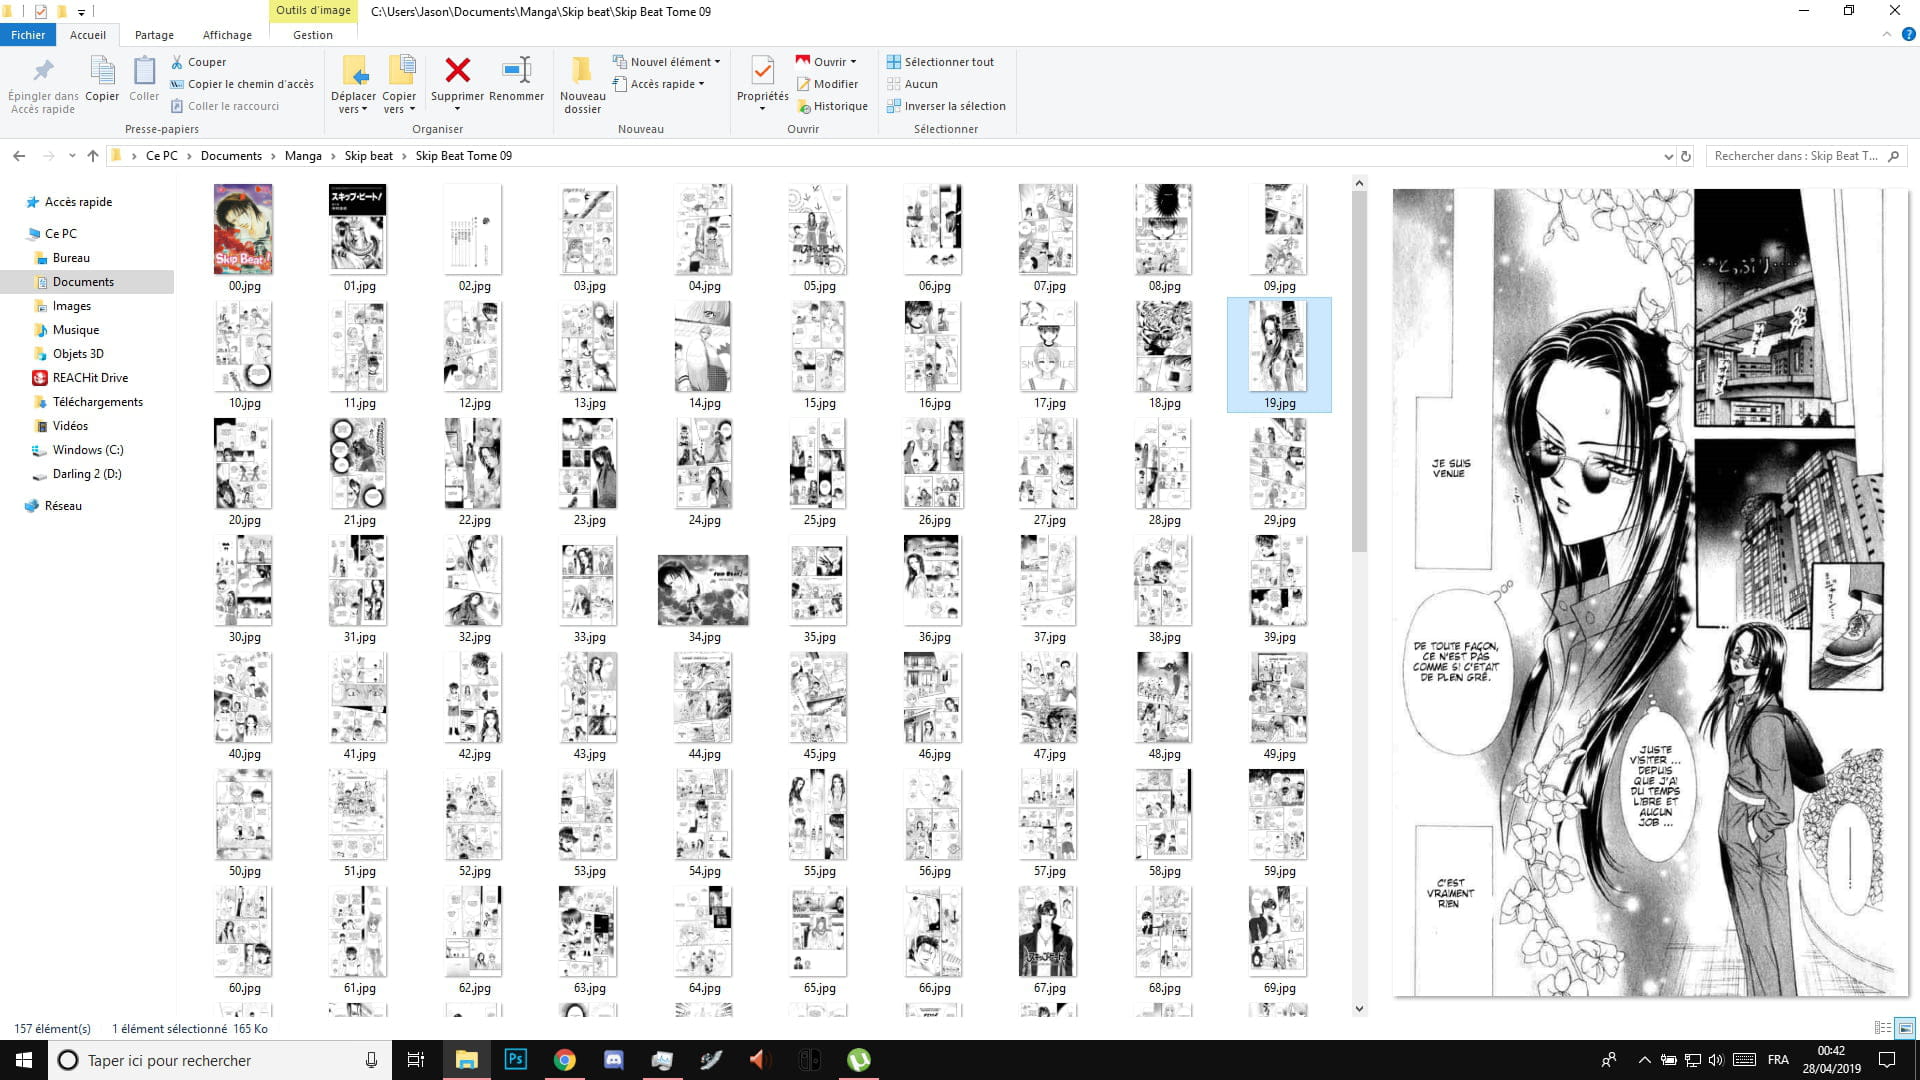
Task: Select the 00.jpg color cover thumbnail
Action: click(243, 229)
